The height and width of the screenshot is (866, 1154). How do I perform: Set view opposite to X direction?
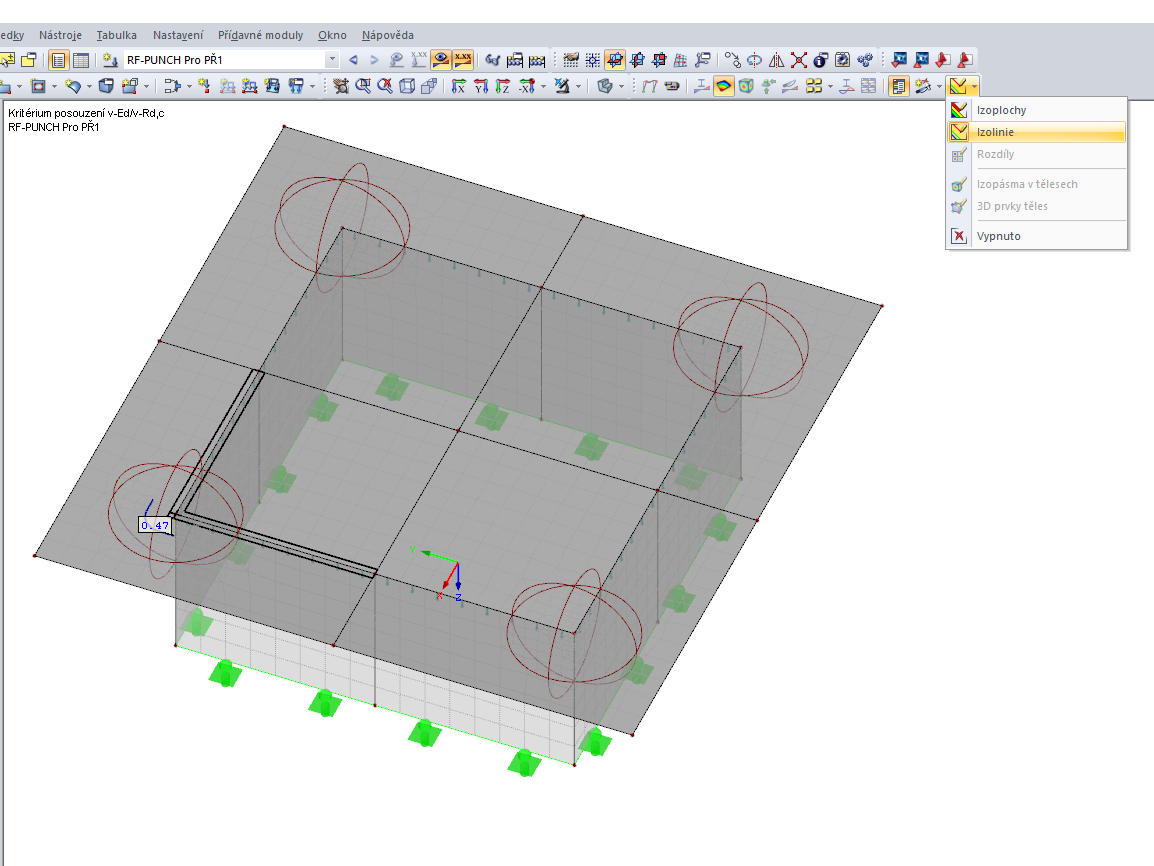tap(527, 86)
